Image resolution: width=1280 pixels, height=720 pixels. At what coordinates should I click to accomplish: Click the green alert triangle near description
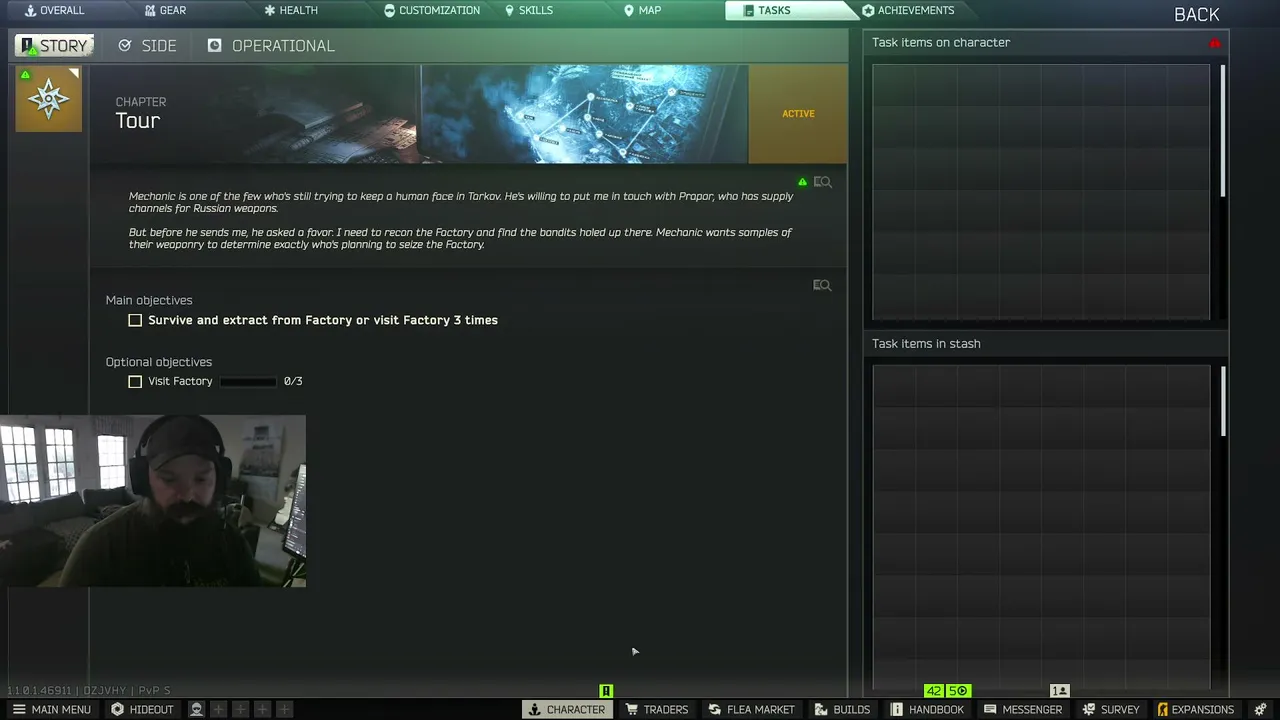pos(802,182)
